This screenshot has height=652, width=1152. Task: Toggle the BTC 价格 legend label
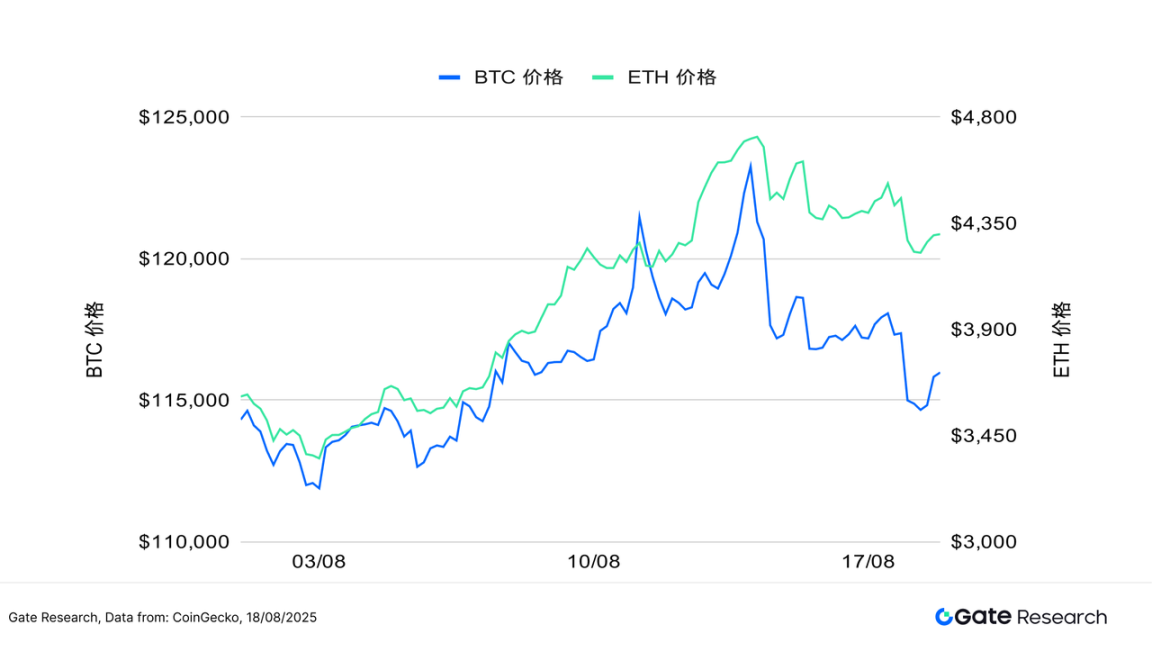518,77
